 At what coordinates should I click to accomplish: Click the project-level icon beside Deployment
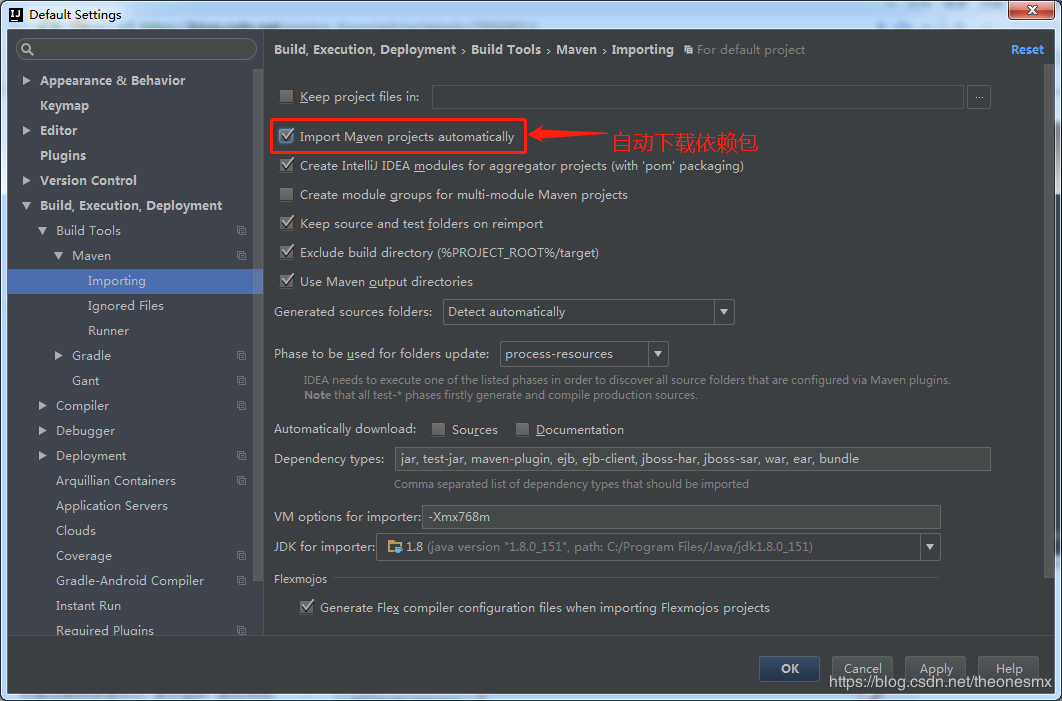point(241,456)
